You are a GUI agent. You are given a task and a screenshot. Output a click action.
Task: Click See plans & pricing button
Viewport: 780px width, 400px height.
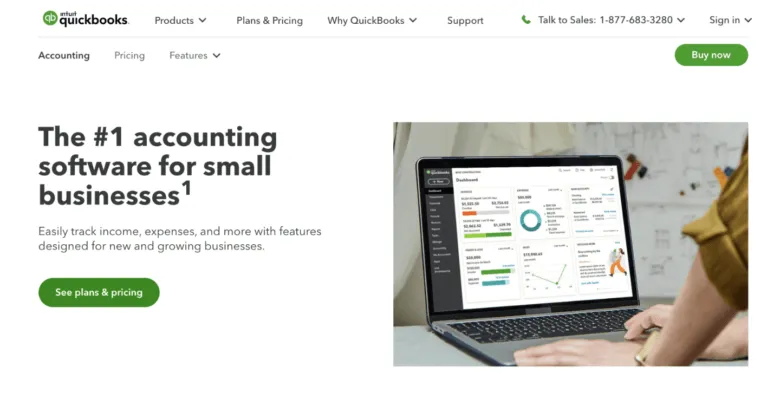click(99, 293)
